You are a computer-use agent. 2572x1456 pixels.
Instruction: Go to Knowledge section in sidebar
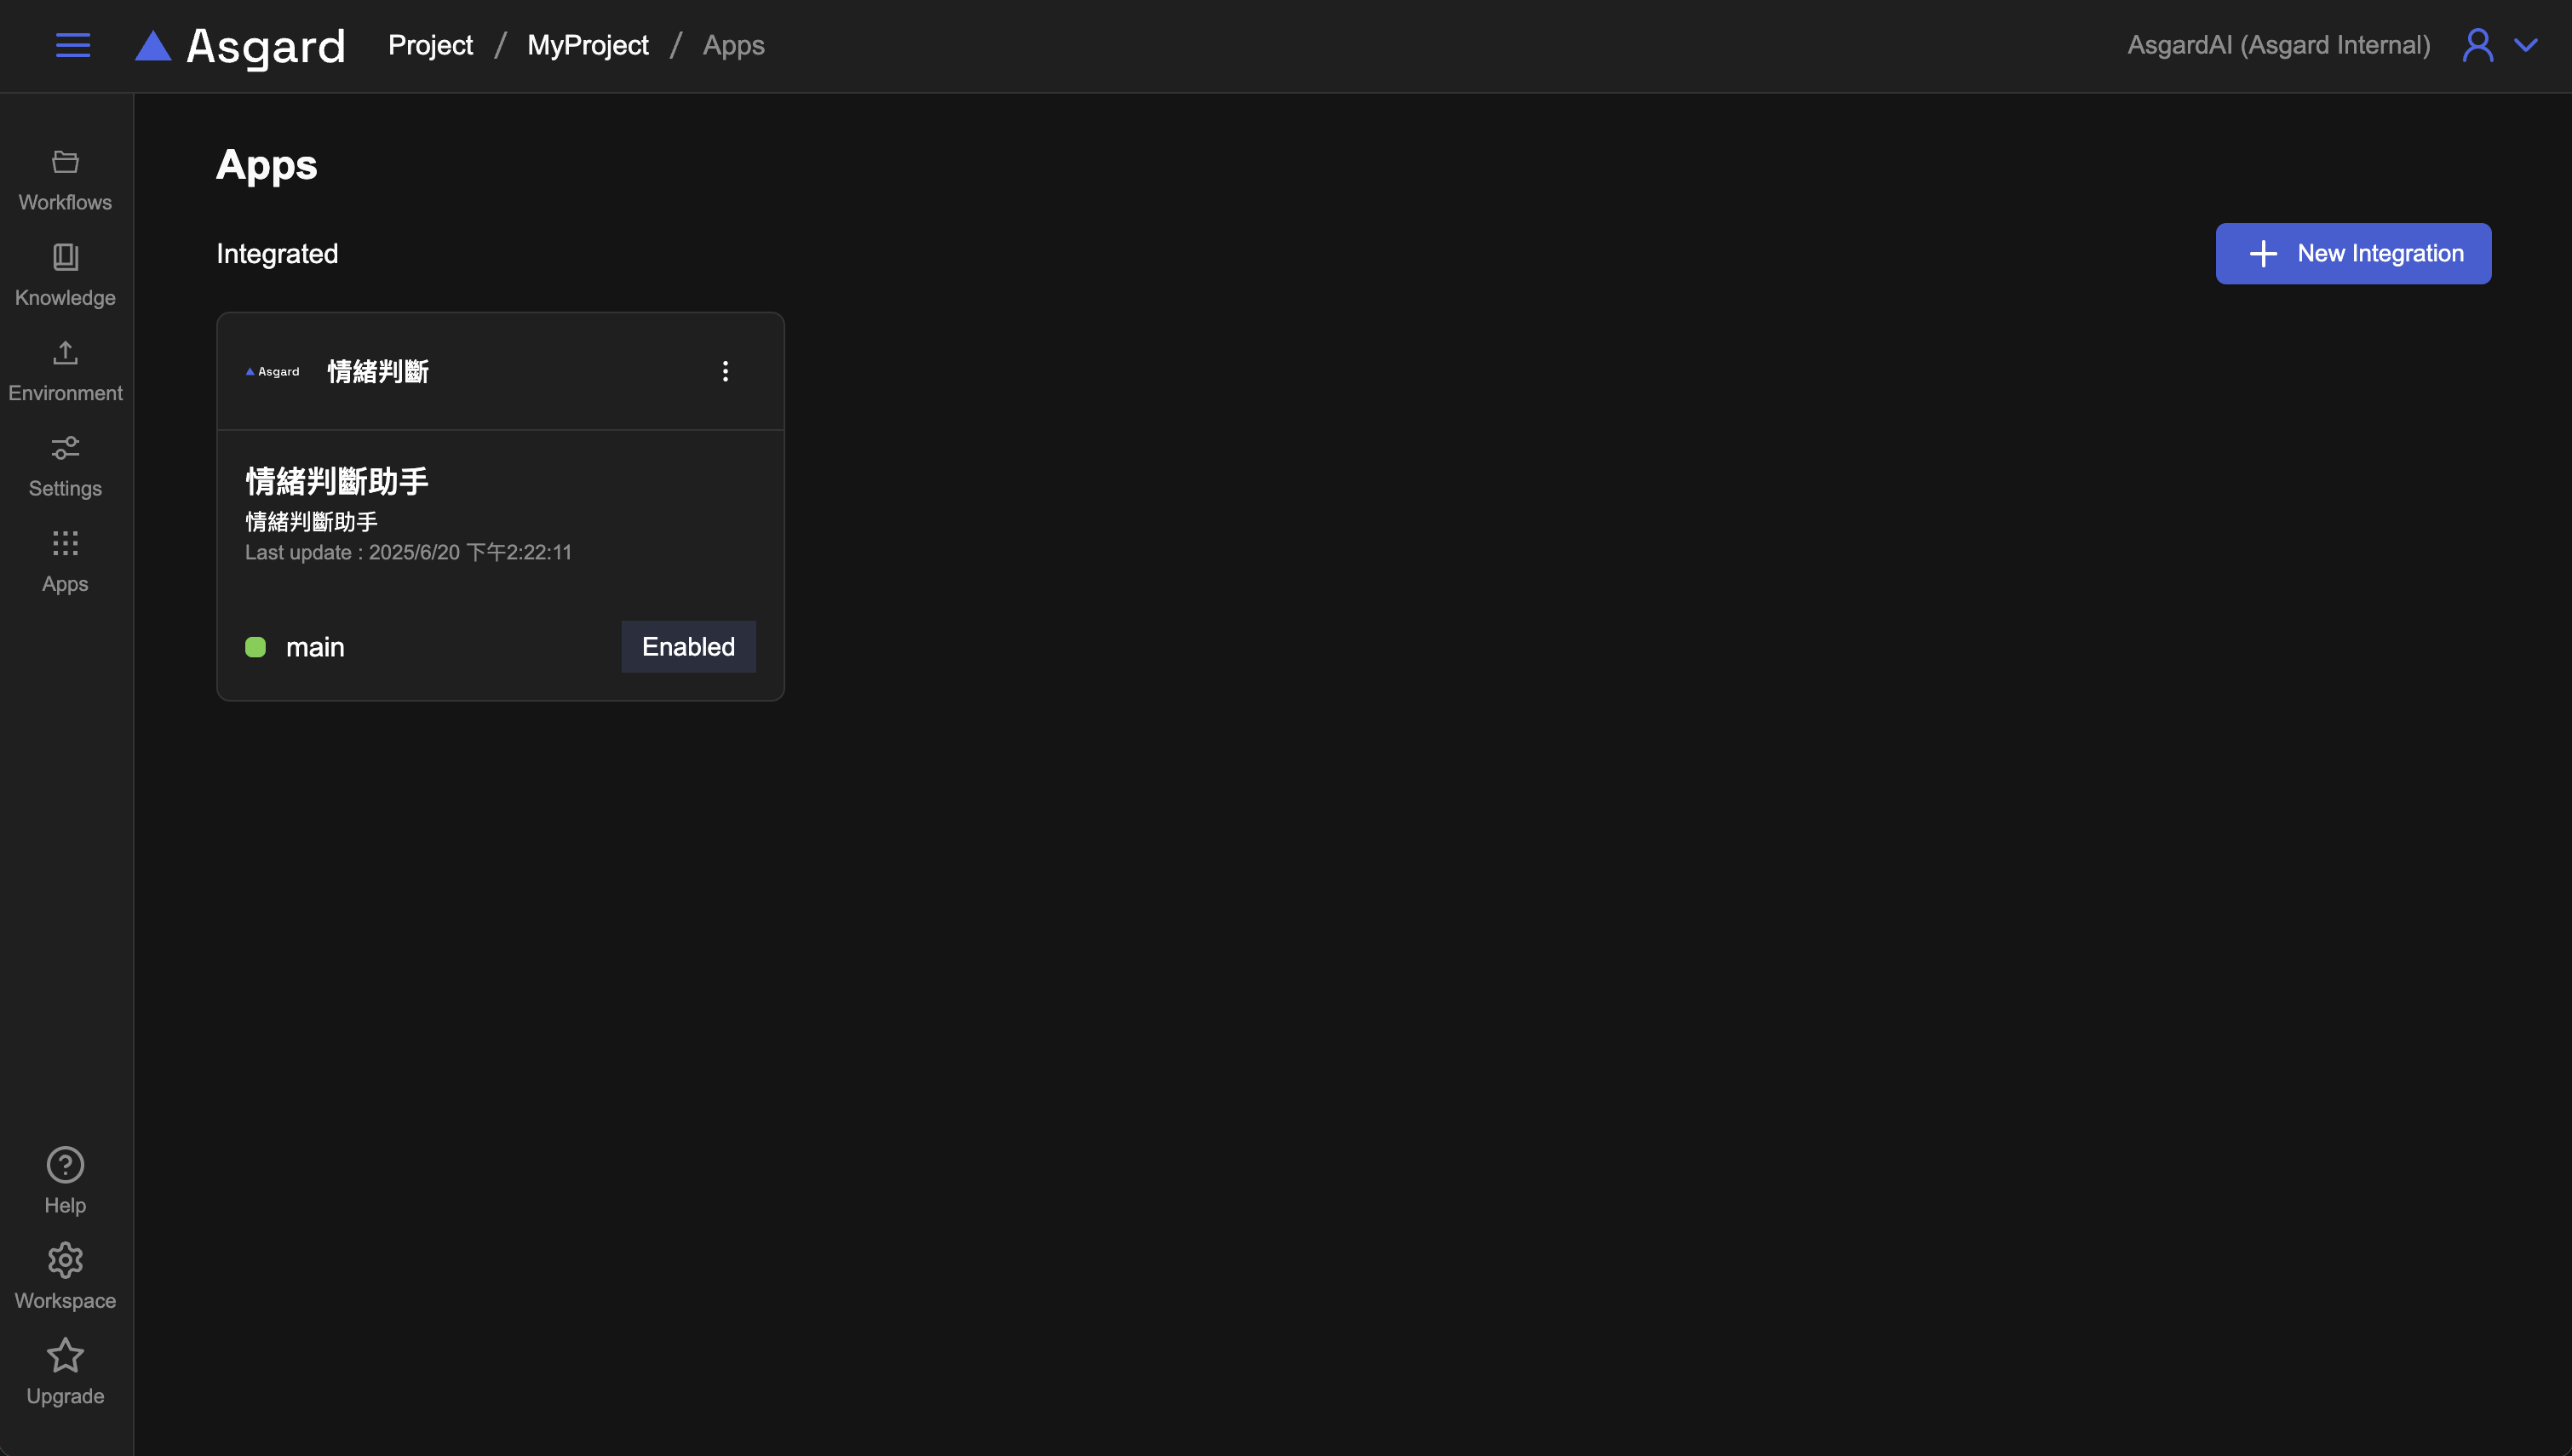tap(65, 276)
